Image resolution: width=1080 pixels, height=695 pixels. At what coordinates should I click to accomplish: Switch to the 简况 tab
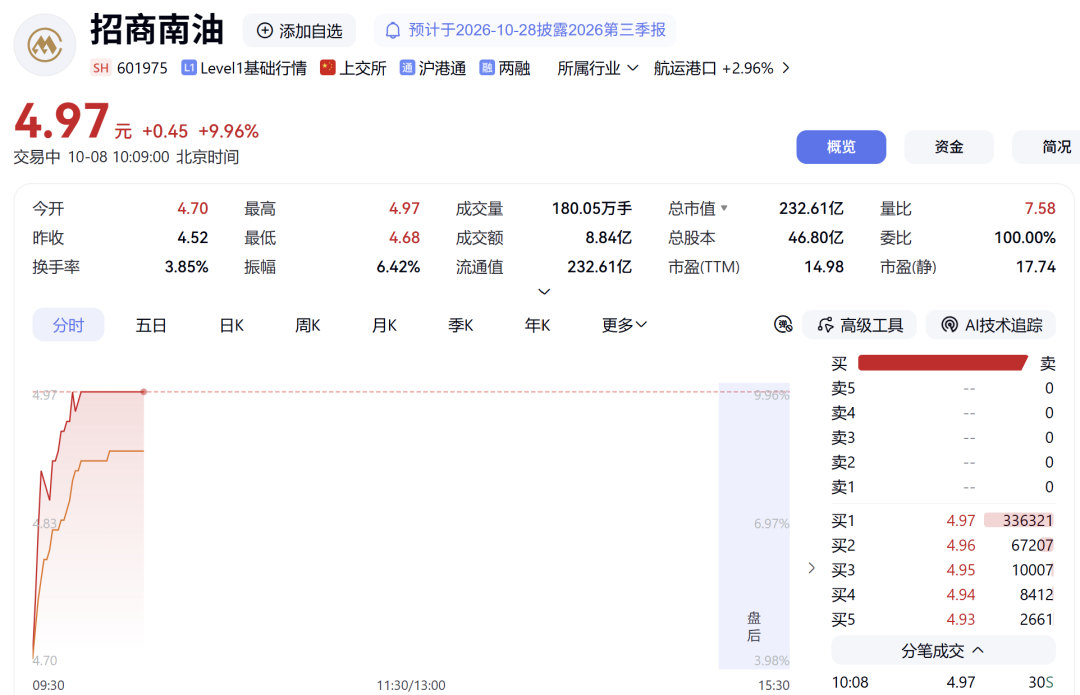tap(1046, 147)
